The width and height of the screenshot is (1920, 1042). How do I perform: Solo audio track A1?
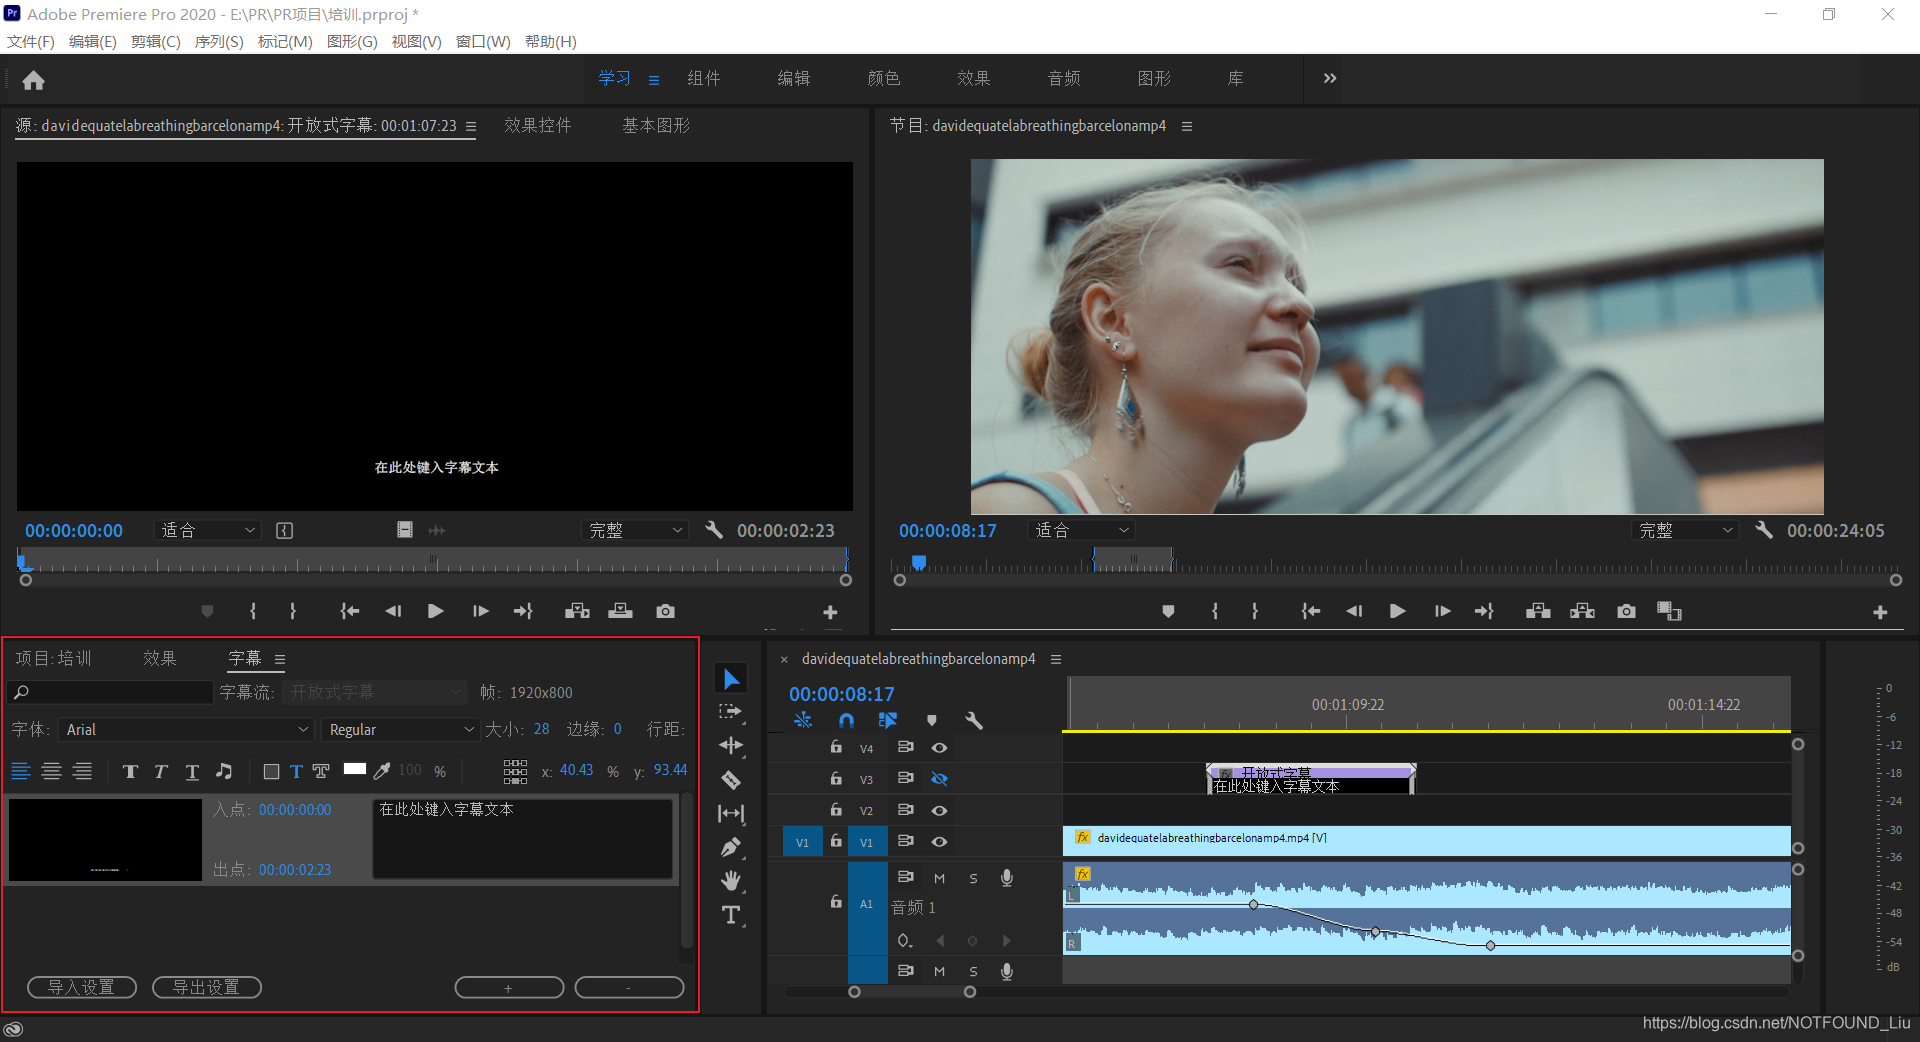point(973,878)
